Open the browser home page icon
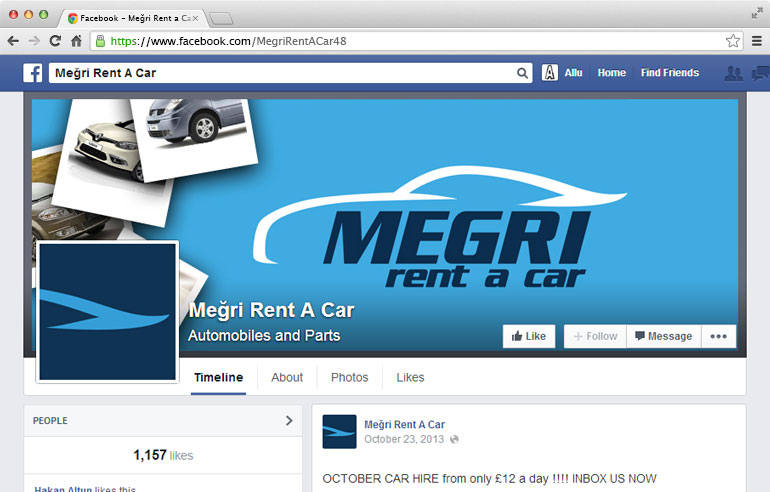770x492 pixels. (76, 41)
